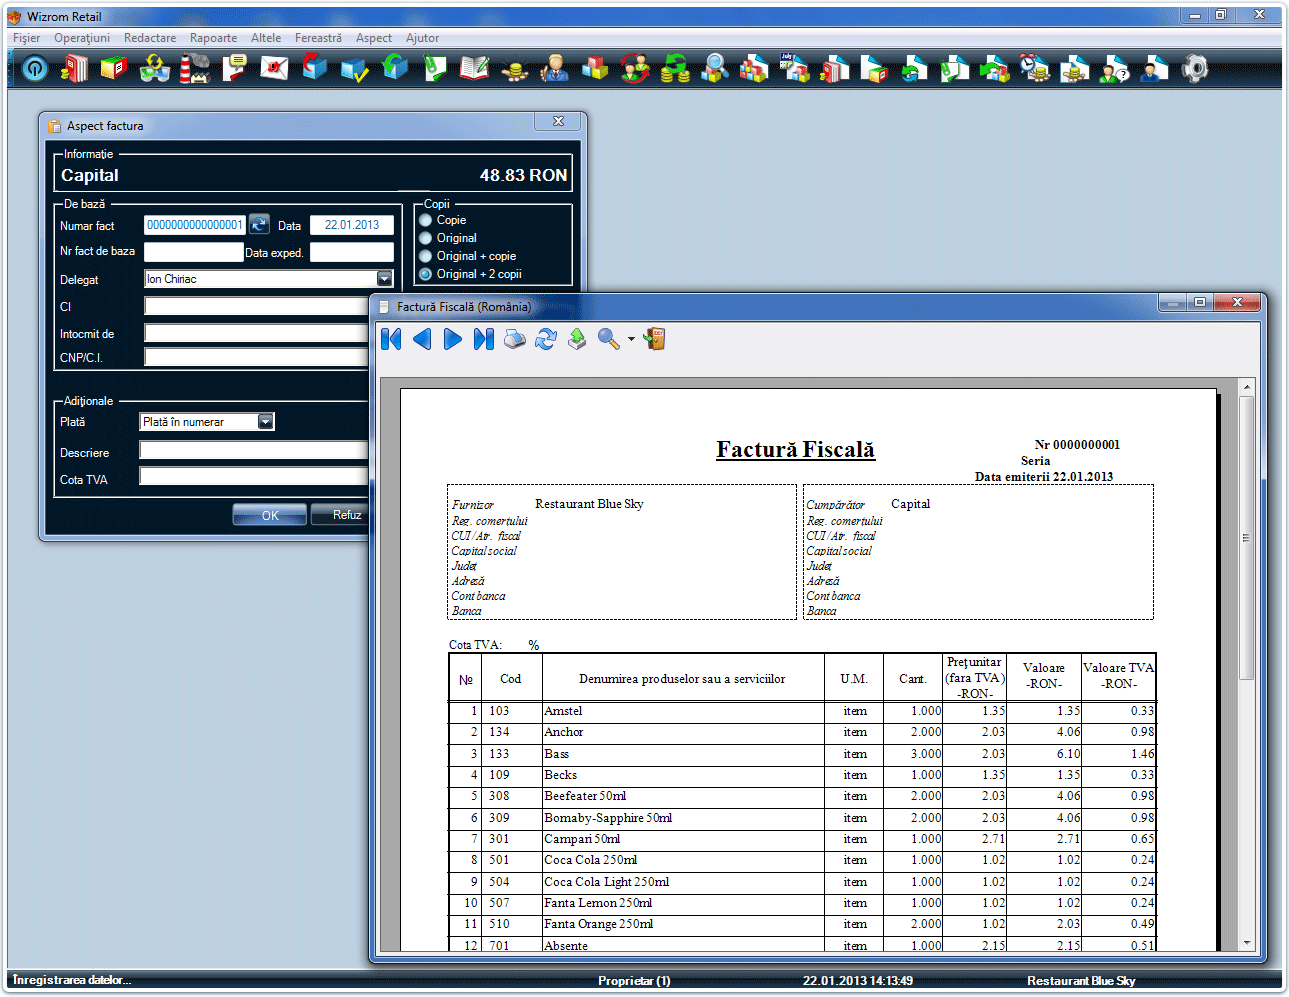
Task: Open the zoom level dropdown arrow
Action: click(x=631, y=341)
